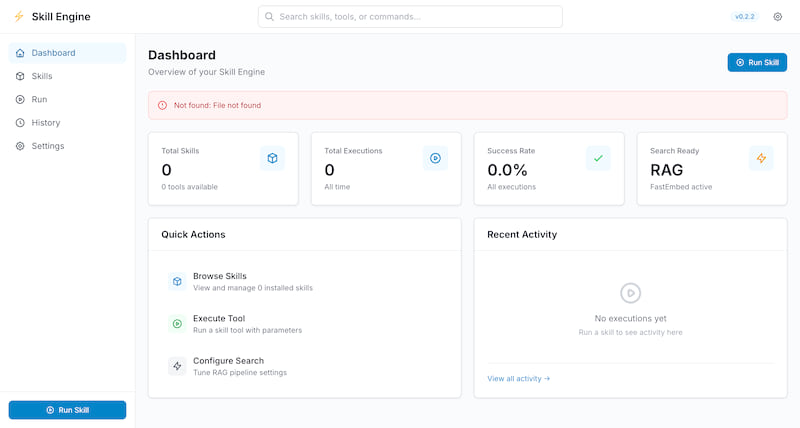
Task: Click the green Execute Tool play icon
Action: [177, 324]
